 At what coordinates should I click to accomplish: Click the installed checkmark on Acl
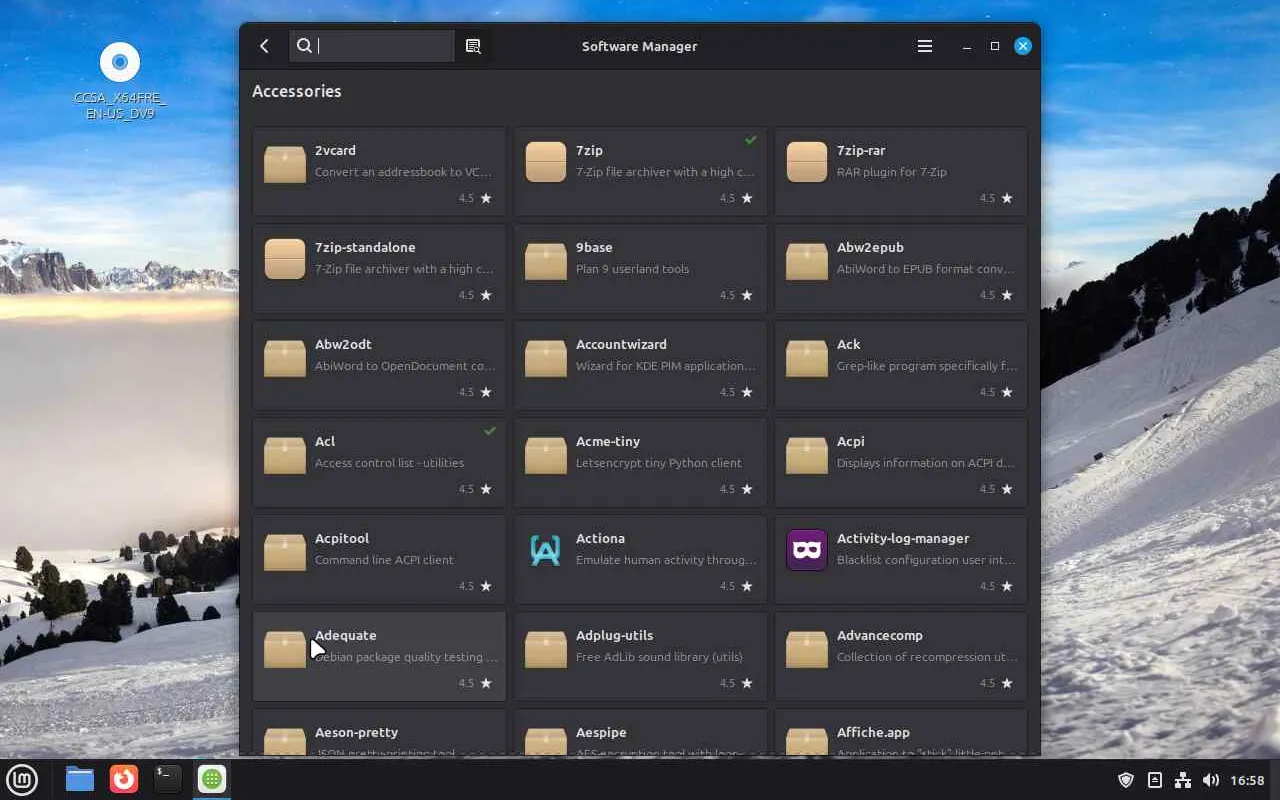pos(490,431)
